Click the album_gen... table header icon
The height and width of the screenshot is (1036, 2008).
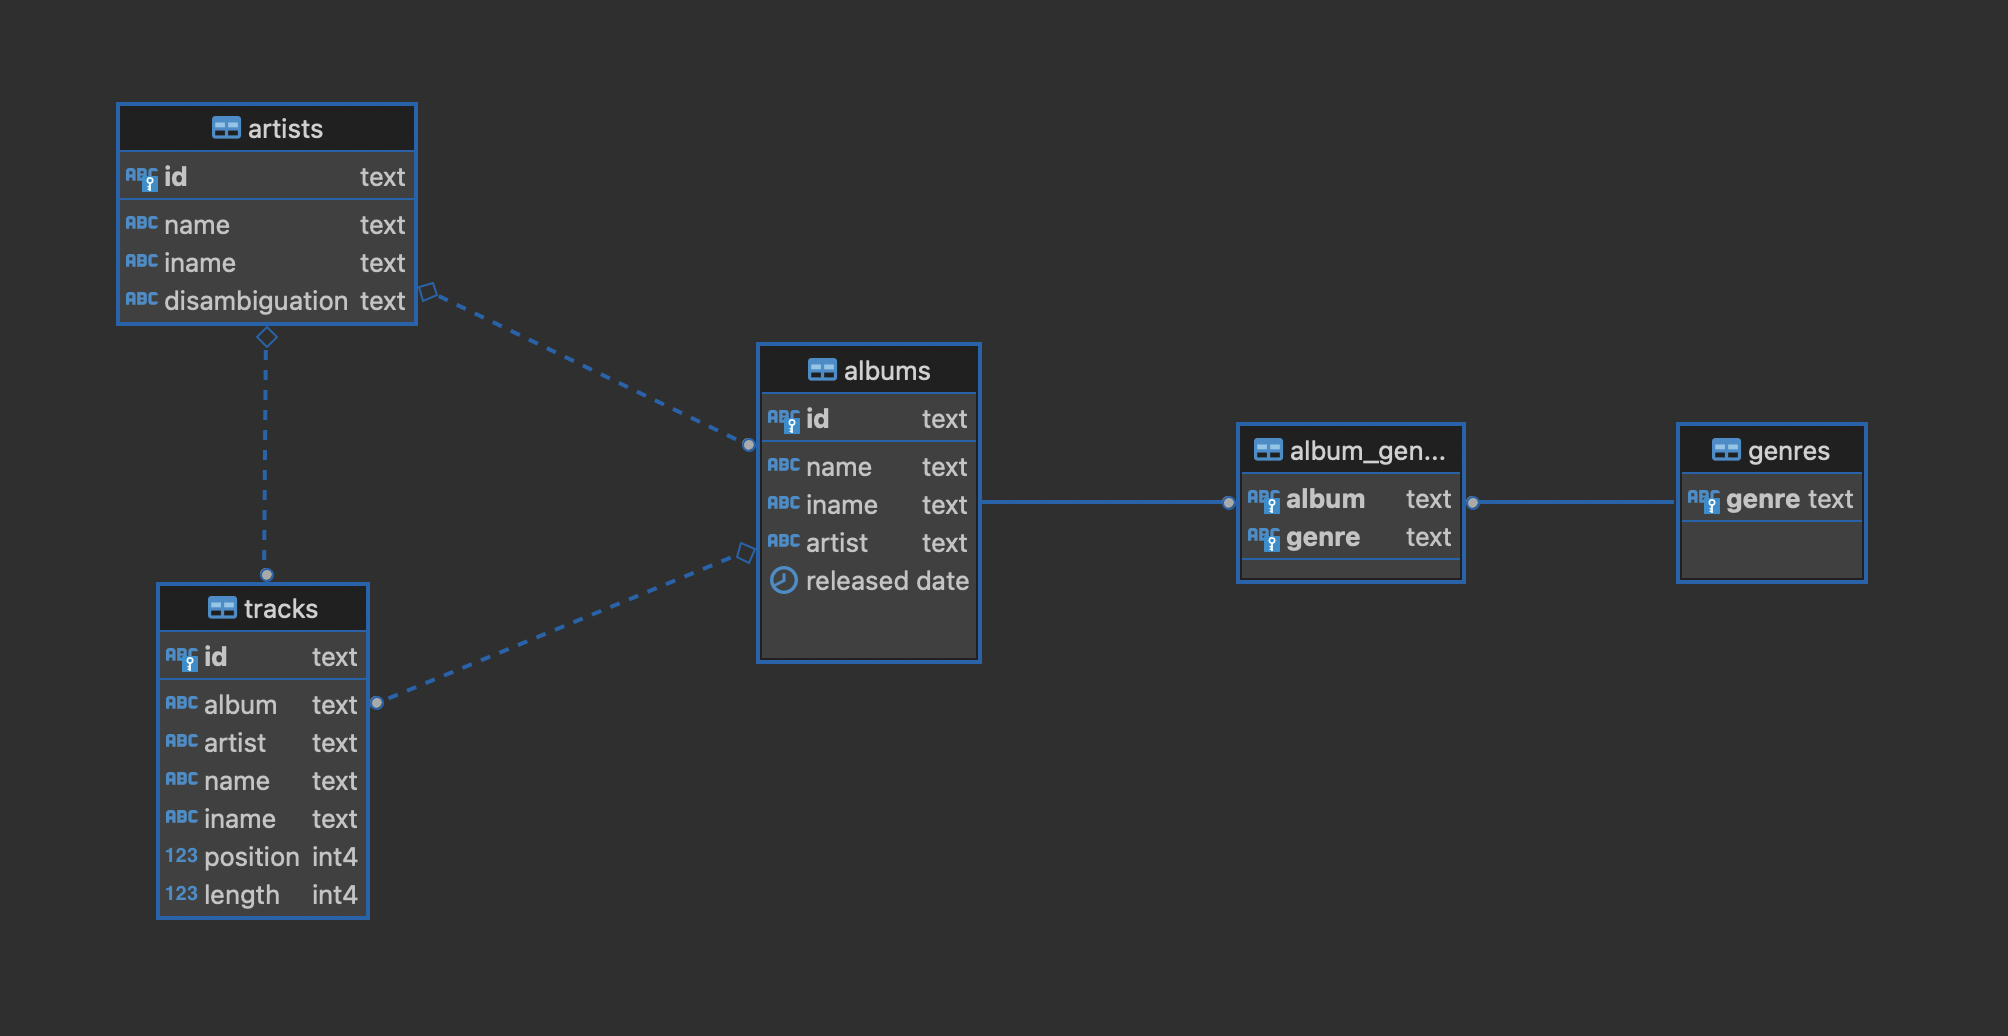pyautogui.click(x=1268, y=450)
